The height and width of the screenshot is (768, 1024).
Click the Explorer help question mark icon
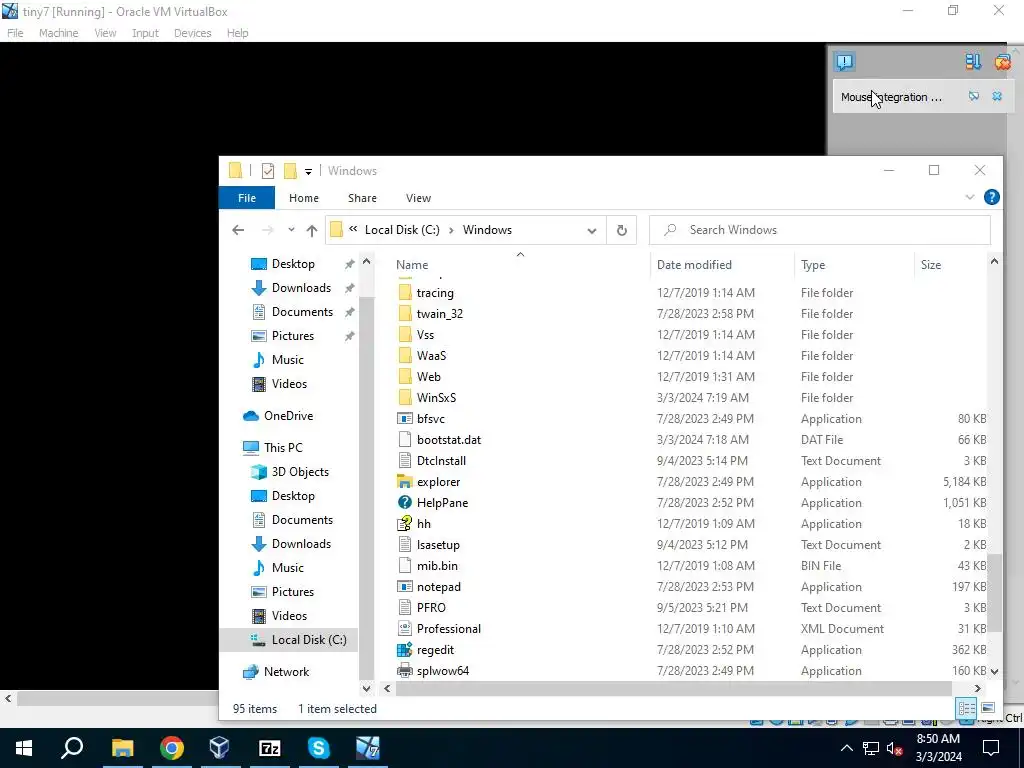pos(991,197)
